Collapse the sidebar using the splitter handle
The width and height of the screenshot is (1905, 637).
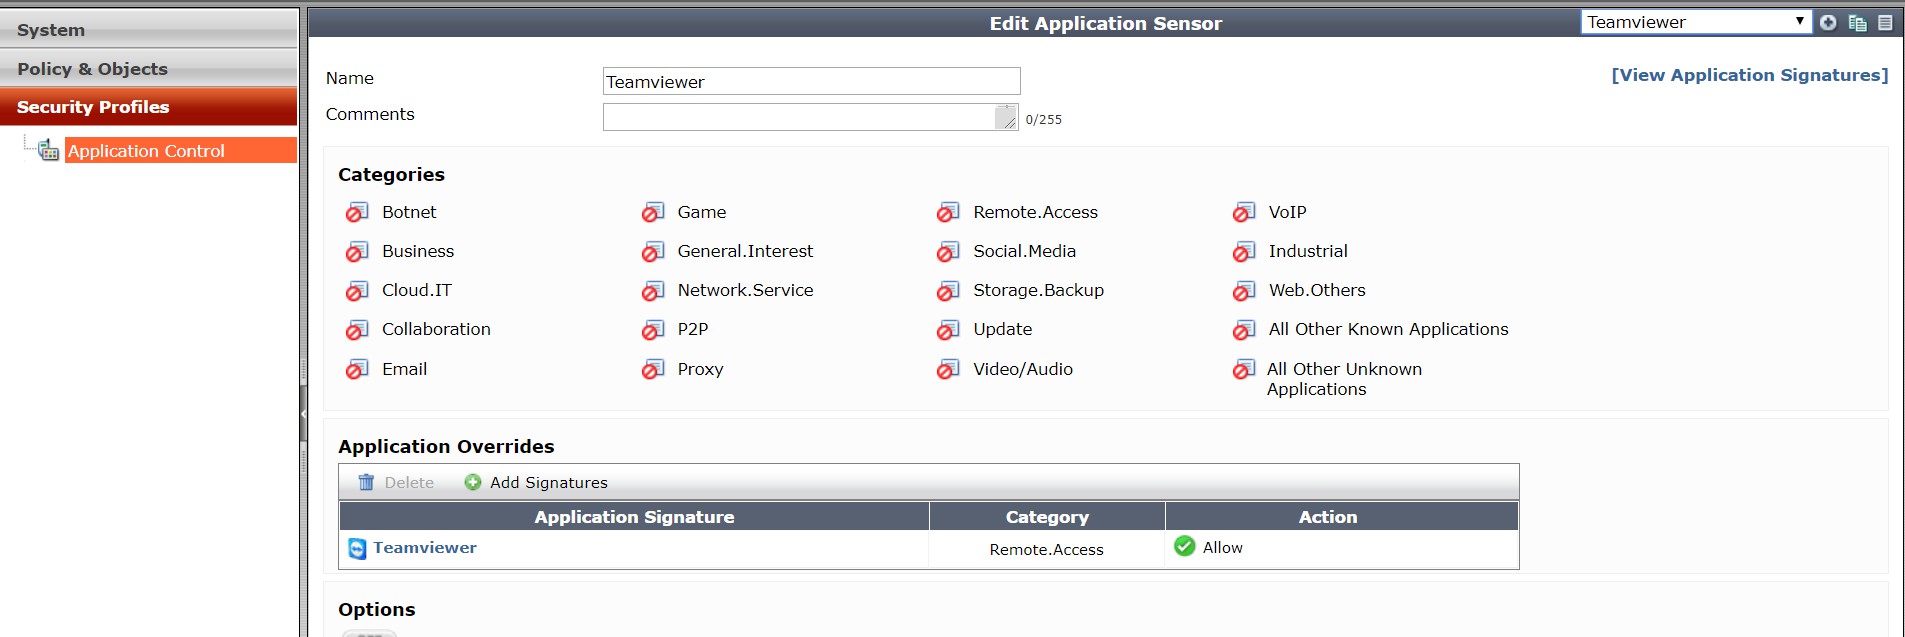pos(303,413)
